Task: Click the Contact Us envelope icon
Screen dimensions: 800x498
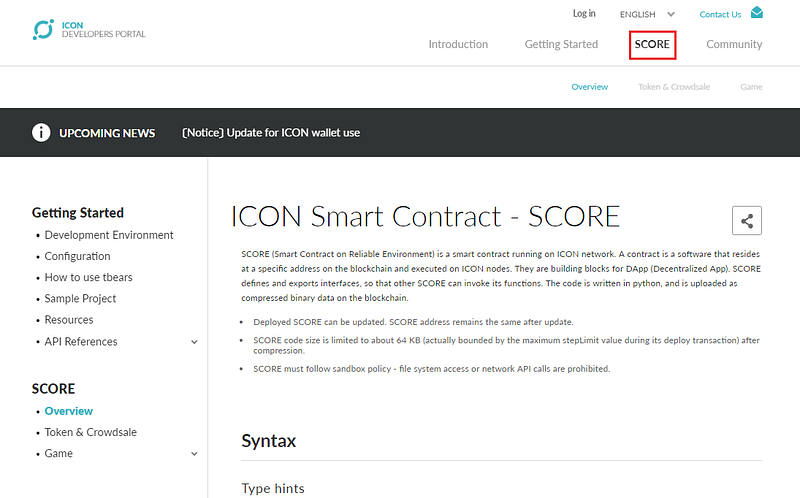Action: [757, 12]
